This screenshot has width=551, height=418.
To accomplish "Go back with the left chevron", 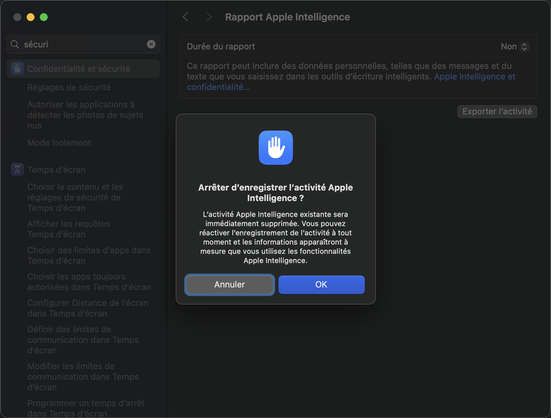I will [186, 17].
